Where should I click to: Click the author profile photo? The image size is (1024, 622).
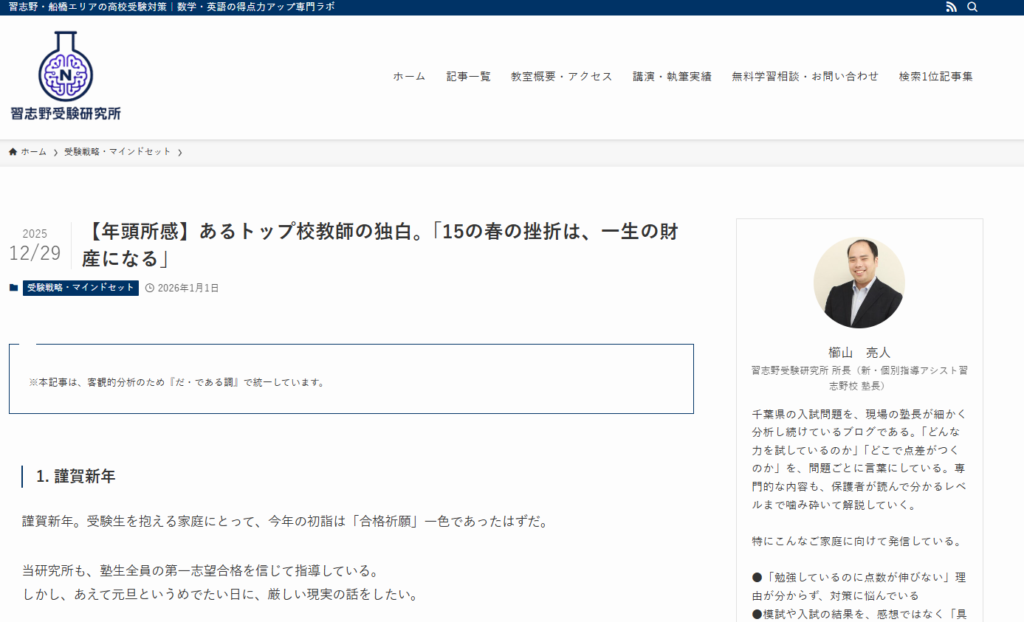pyautogui.click(x=859, y=283)
